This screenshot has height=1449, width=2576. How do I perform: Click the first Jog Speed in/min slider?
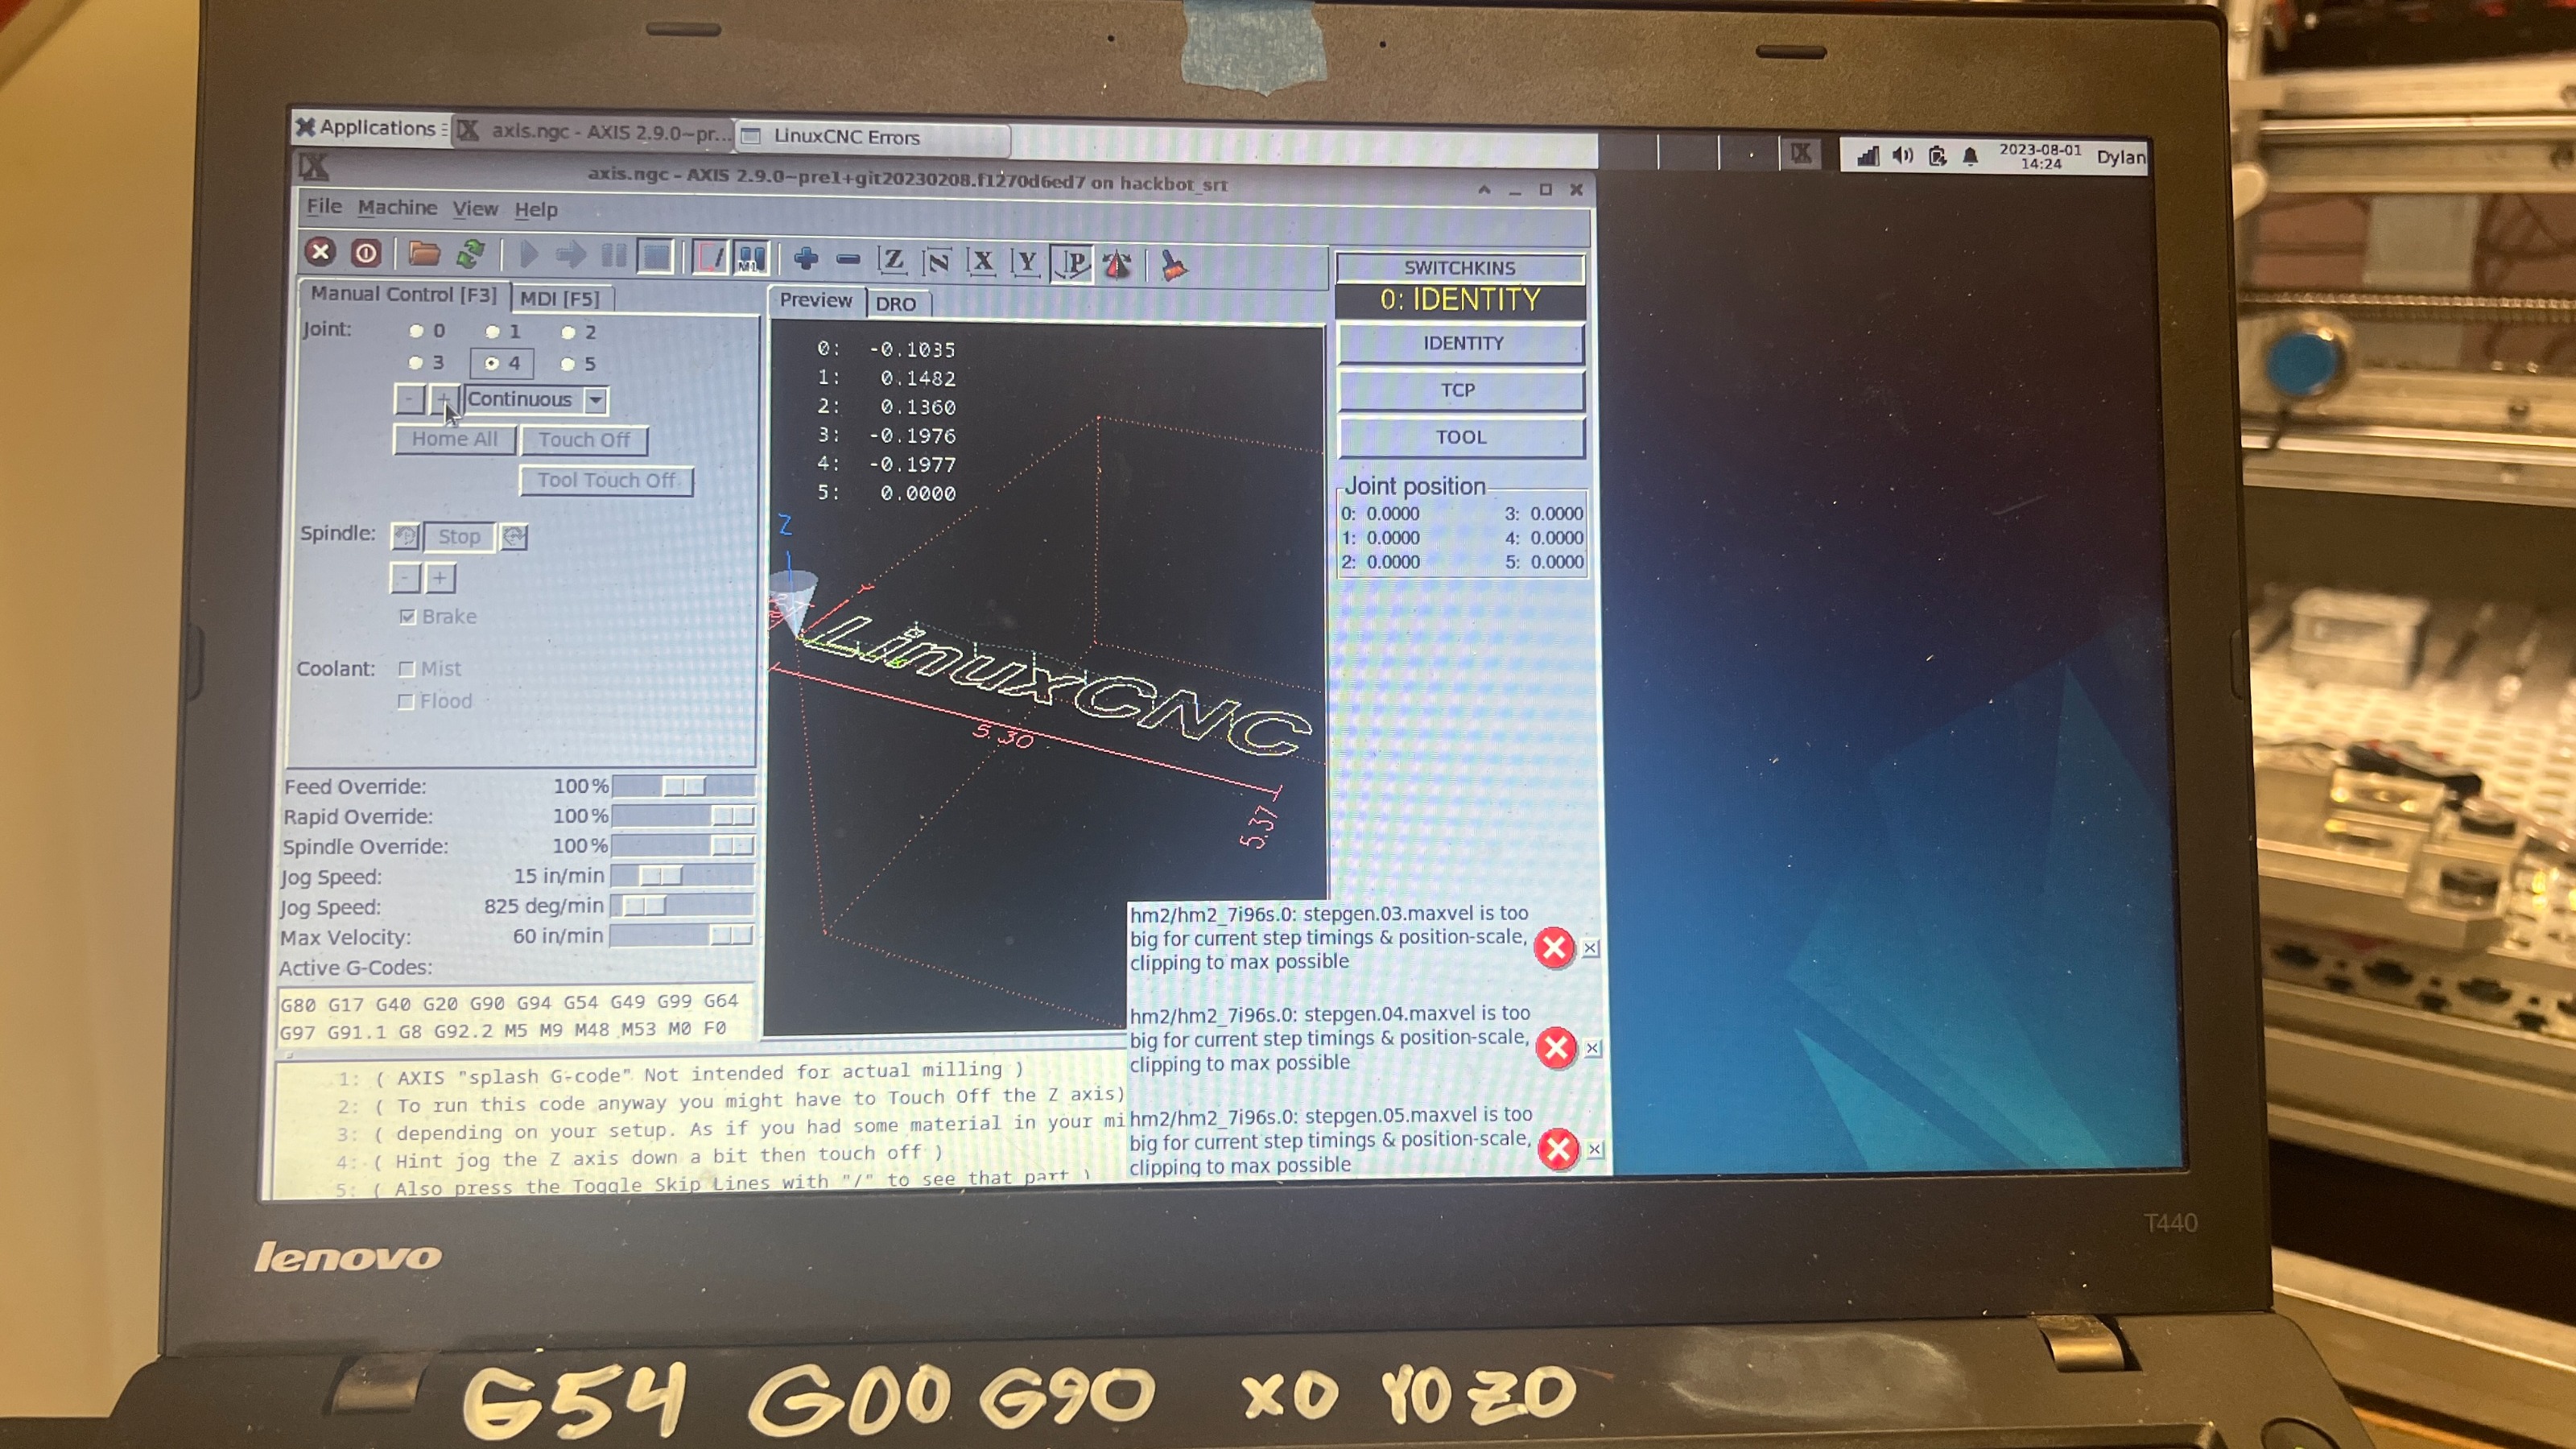[x=682, y=876]
